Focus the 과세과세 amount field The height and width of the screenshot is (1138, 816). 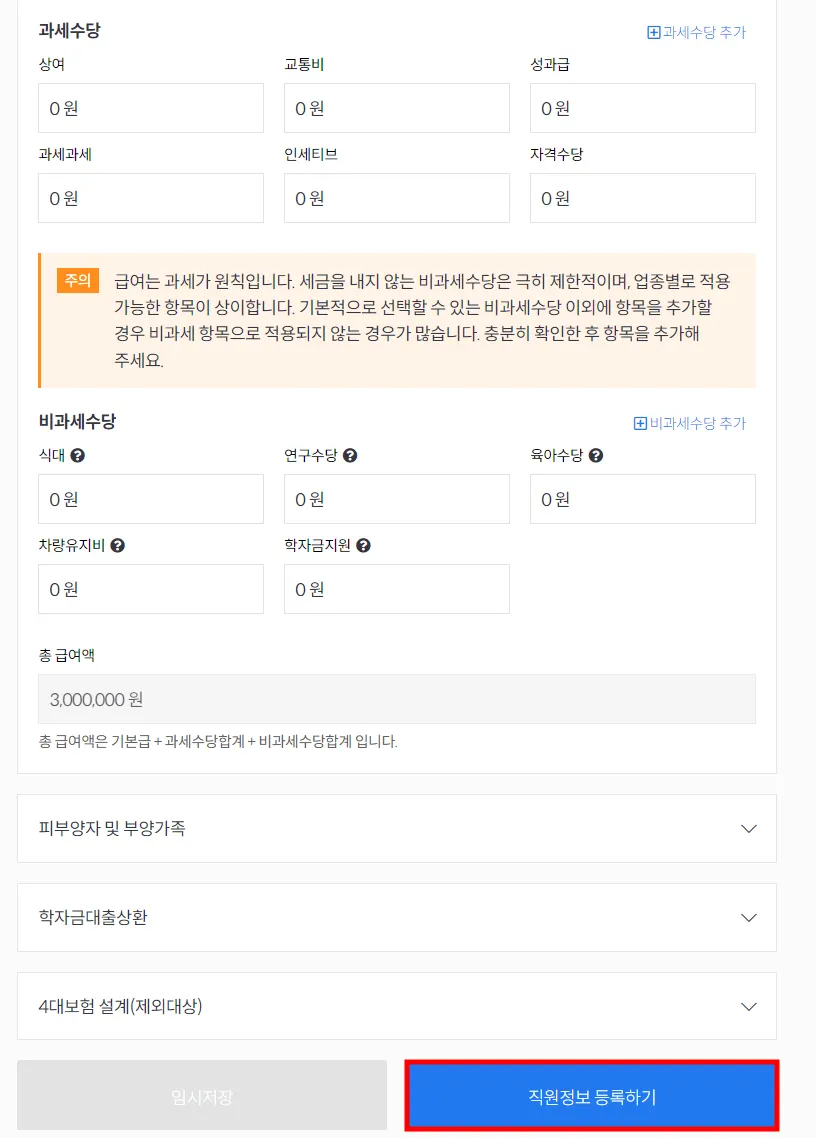pos(151,198)
